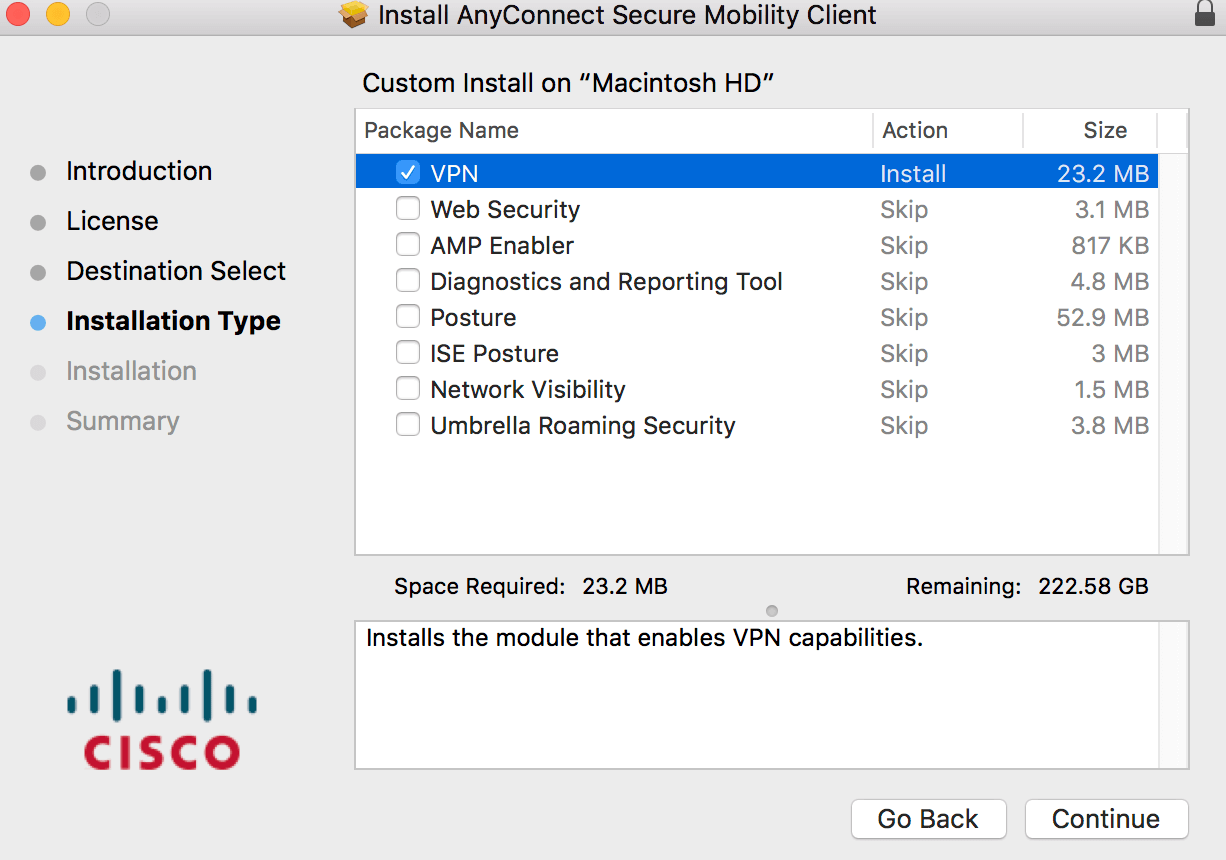
Task: Click the Web Security package name
Action: (x=505, y=209)
